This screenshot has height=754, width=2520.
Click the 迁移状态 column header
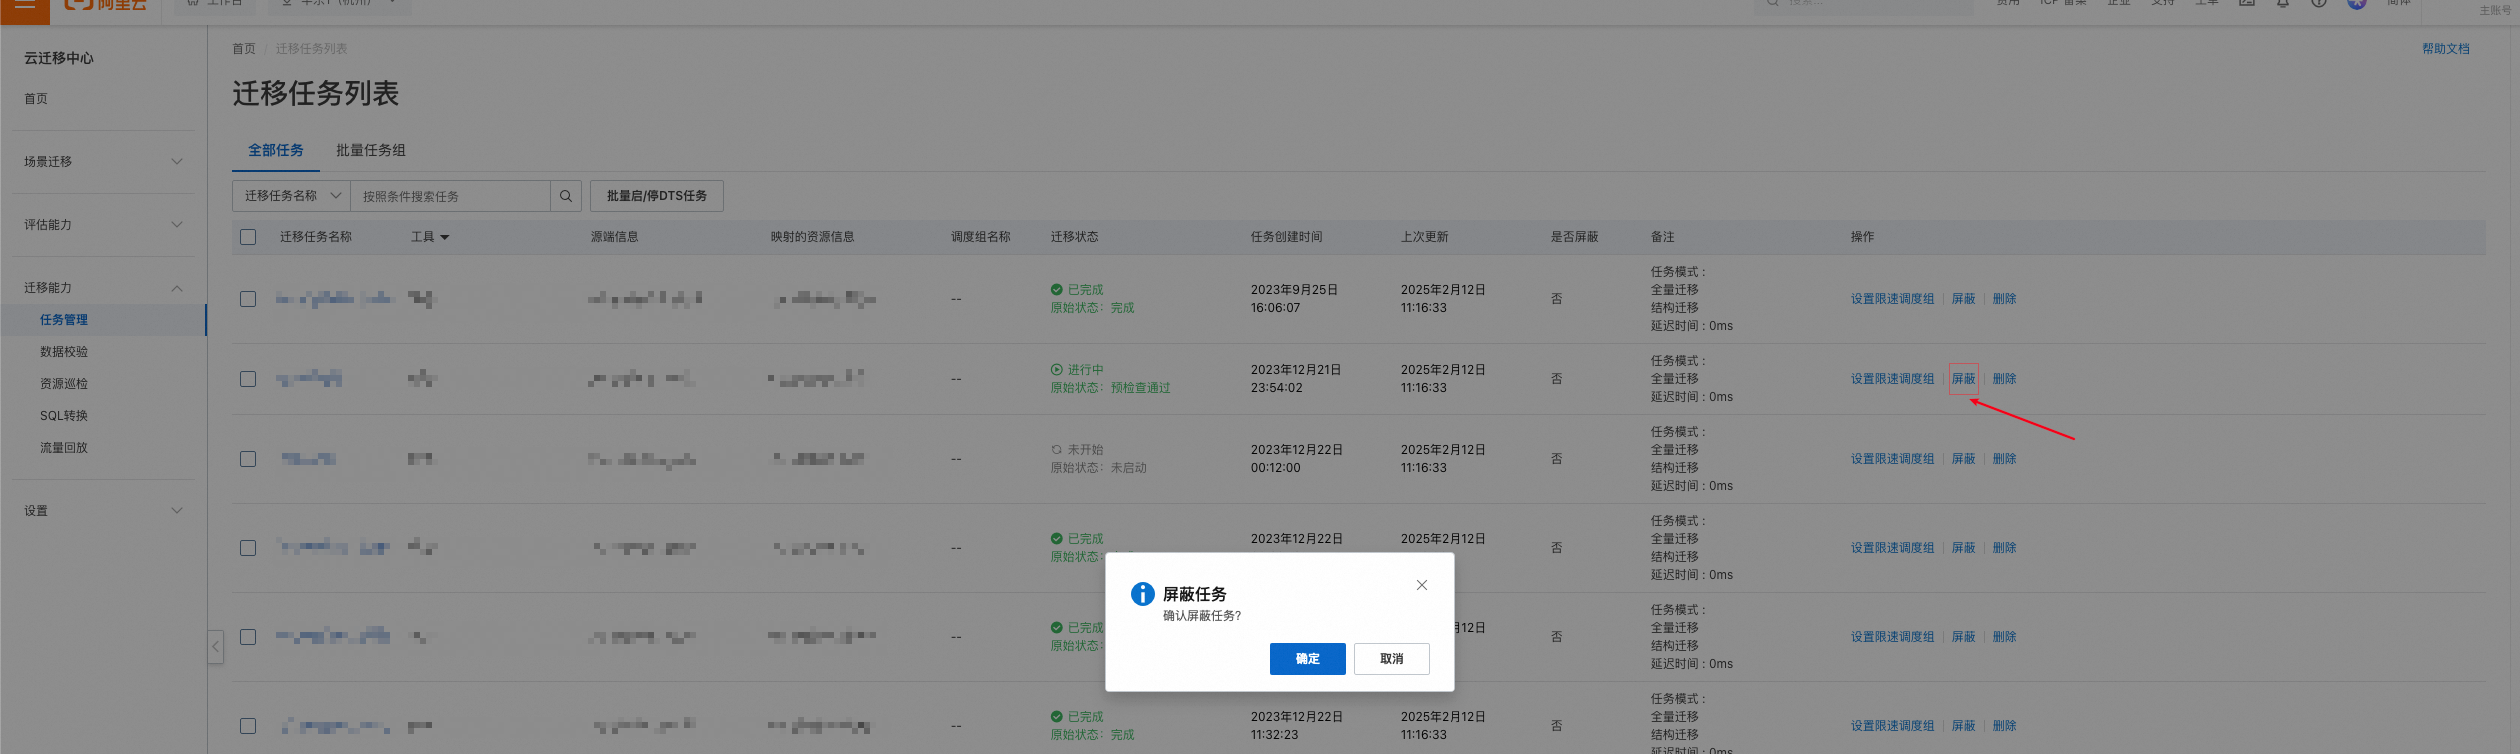(x=1074, y=237)
